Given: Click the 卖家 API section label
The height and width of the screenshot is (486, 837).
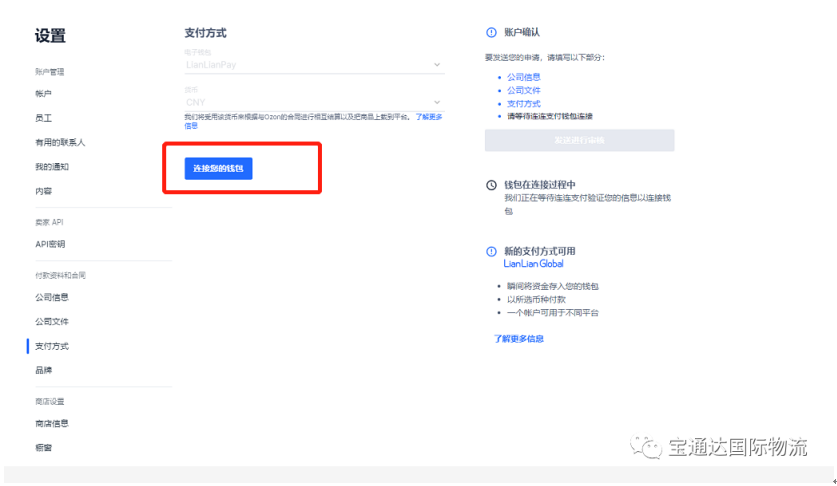Looking at the screenshot, I should coord(49,222).
